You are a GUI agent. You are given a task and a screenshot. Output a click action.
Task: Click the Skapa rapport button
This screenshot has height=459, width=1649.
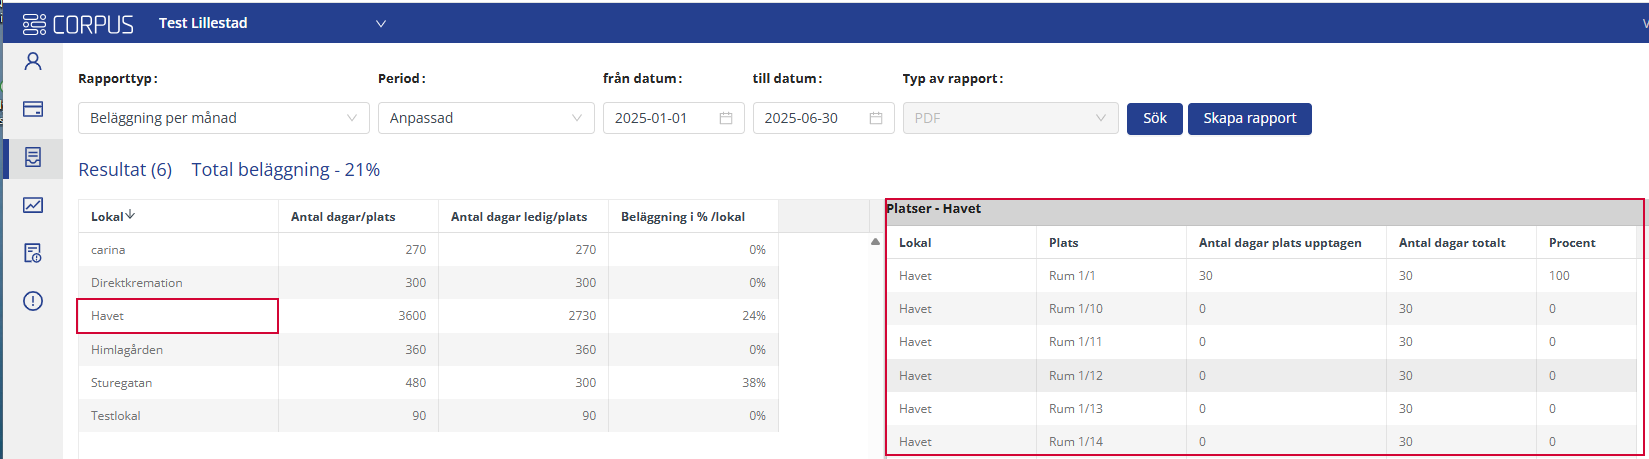pos(1250,118)
